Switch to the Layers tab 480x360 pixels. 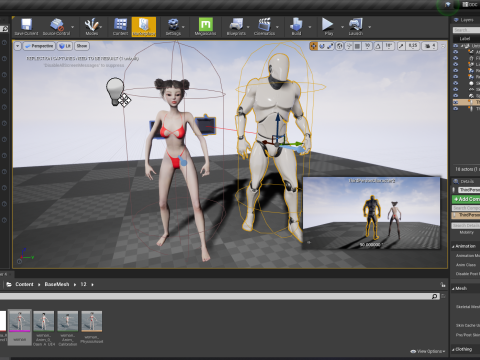[x=463, y=20]
